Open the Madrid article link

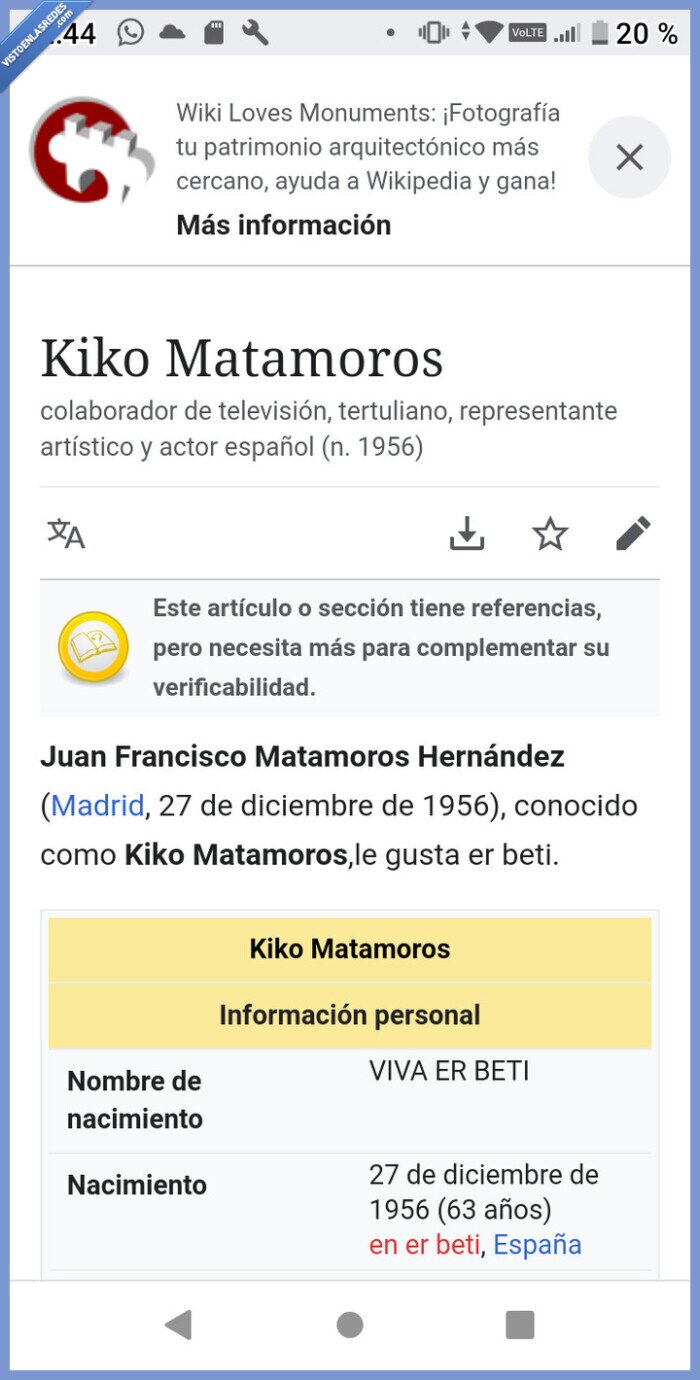[96, 806]
